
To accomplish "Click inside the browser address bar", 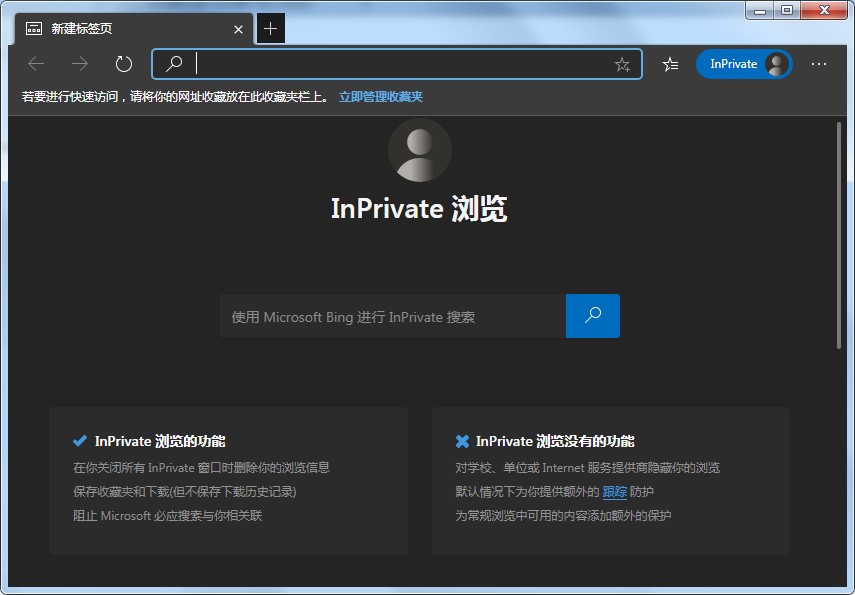I will click(400, 63).
